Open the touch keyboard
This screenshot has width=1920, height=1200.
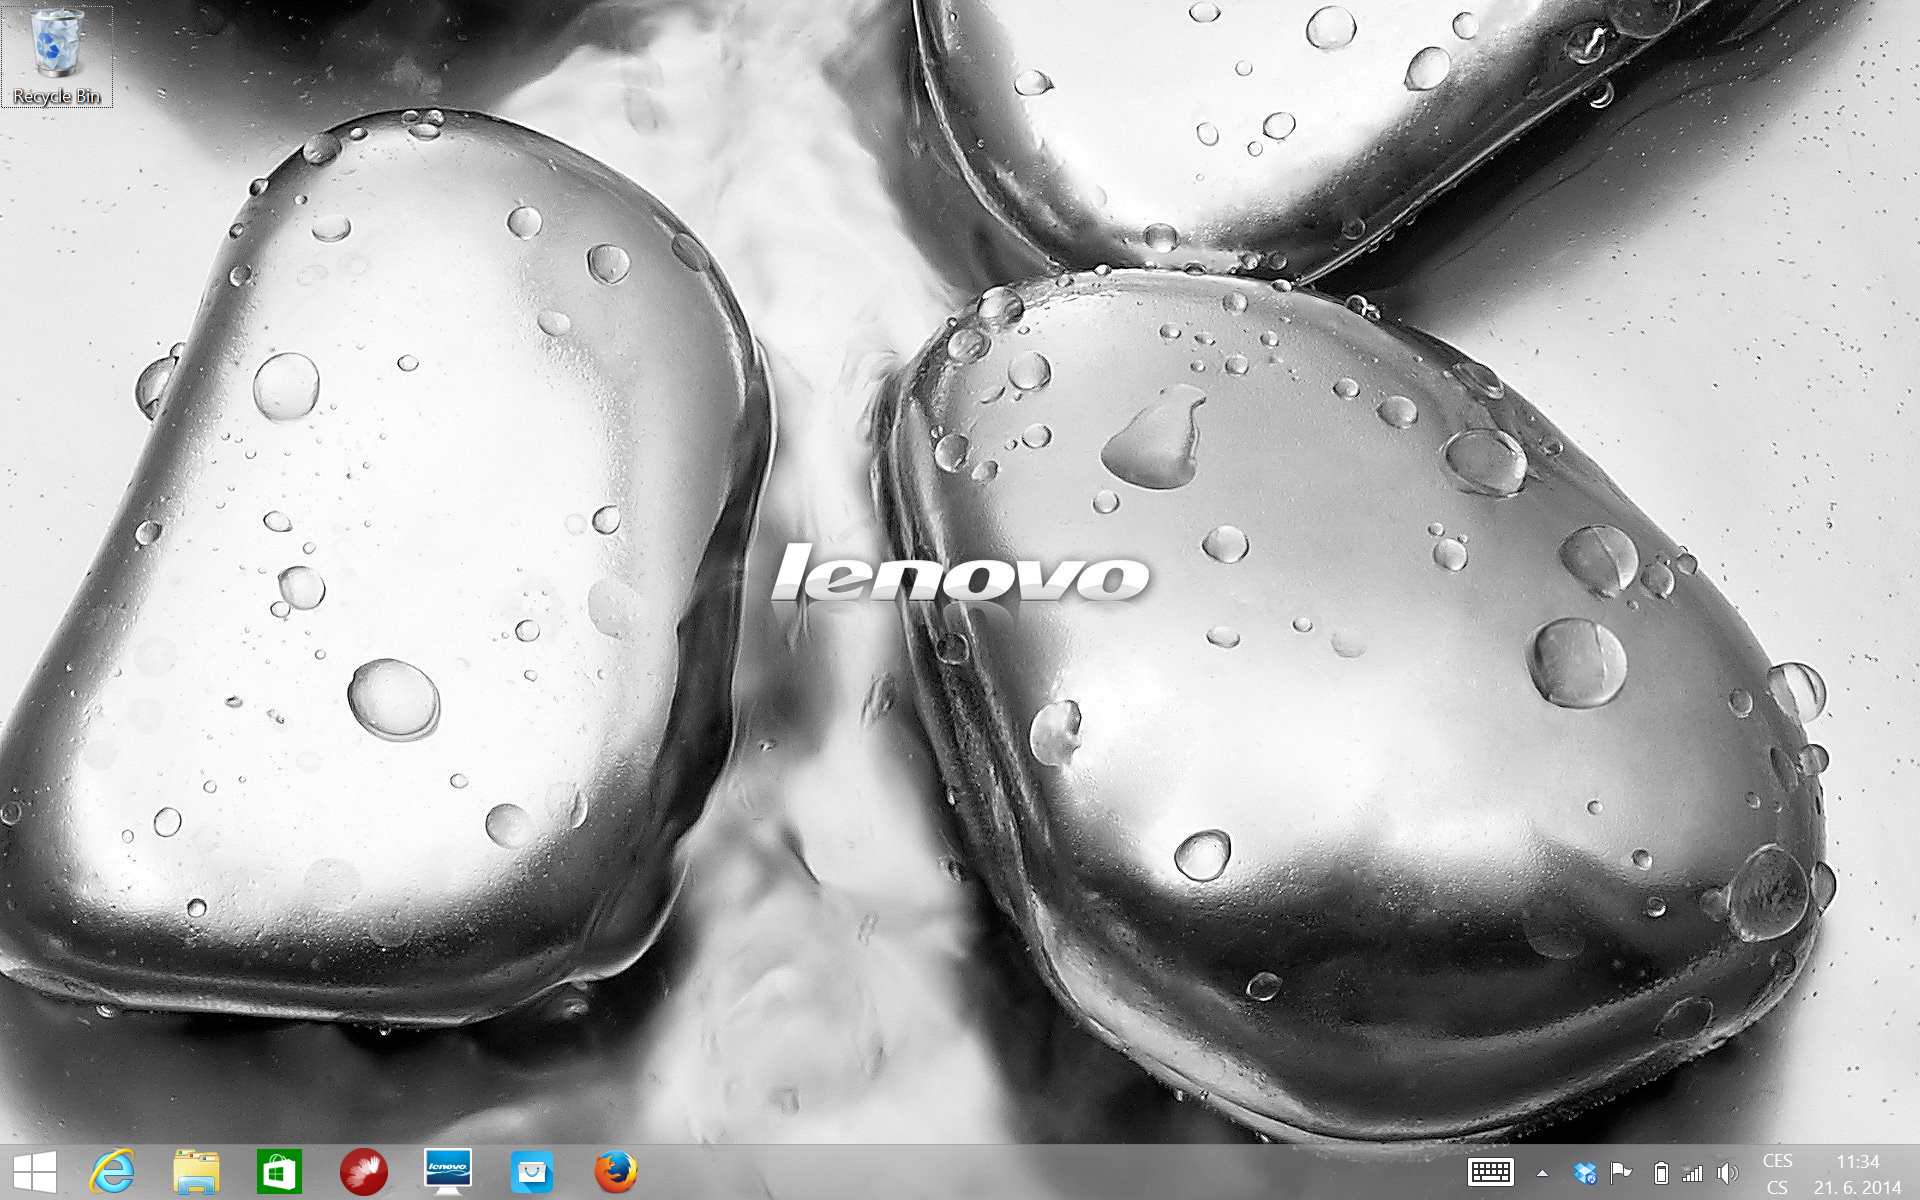1490,1173
